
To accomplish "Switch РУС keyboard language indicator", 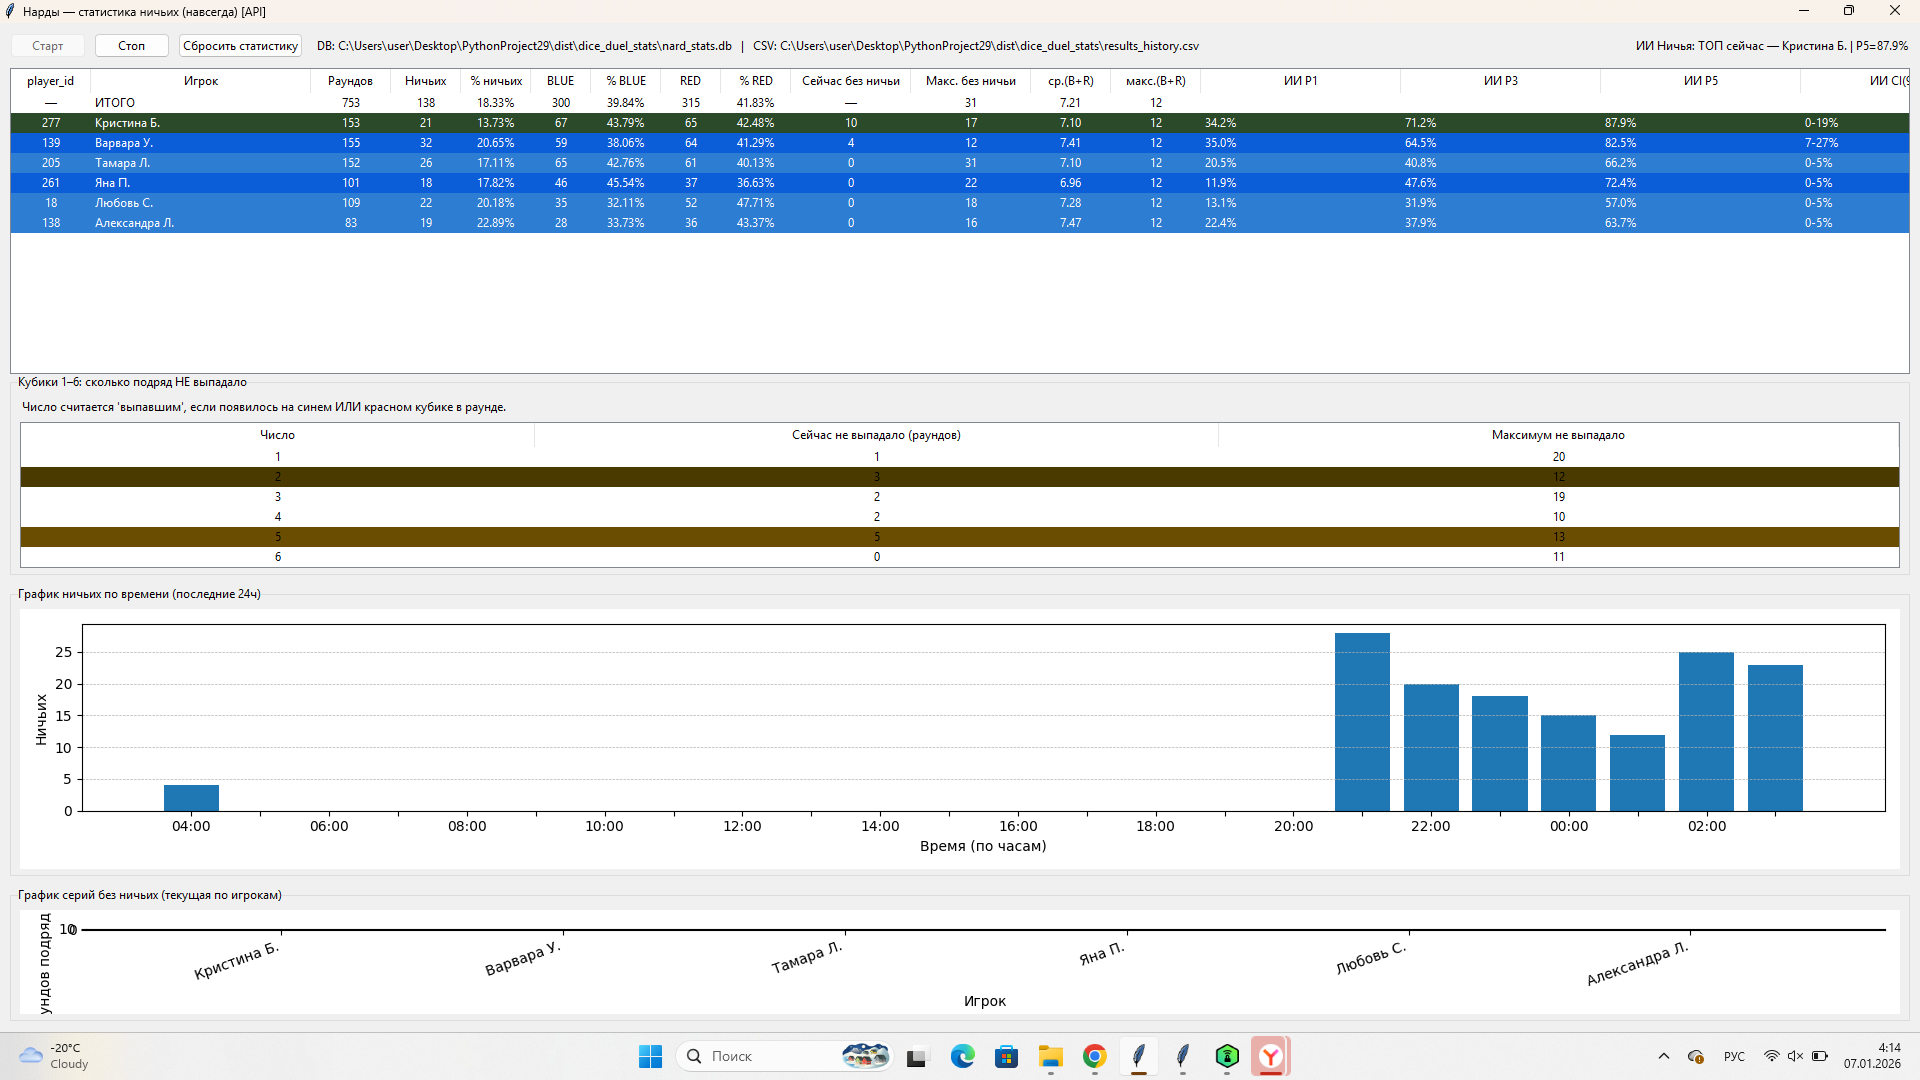I will tap(1734, 1056).
